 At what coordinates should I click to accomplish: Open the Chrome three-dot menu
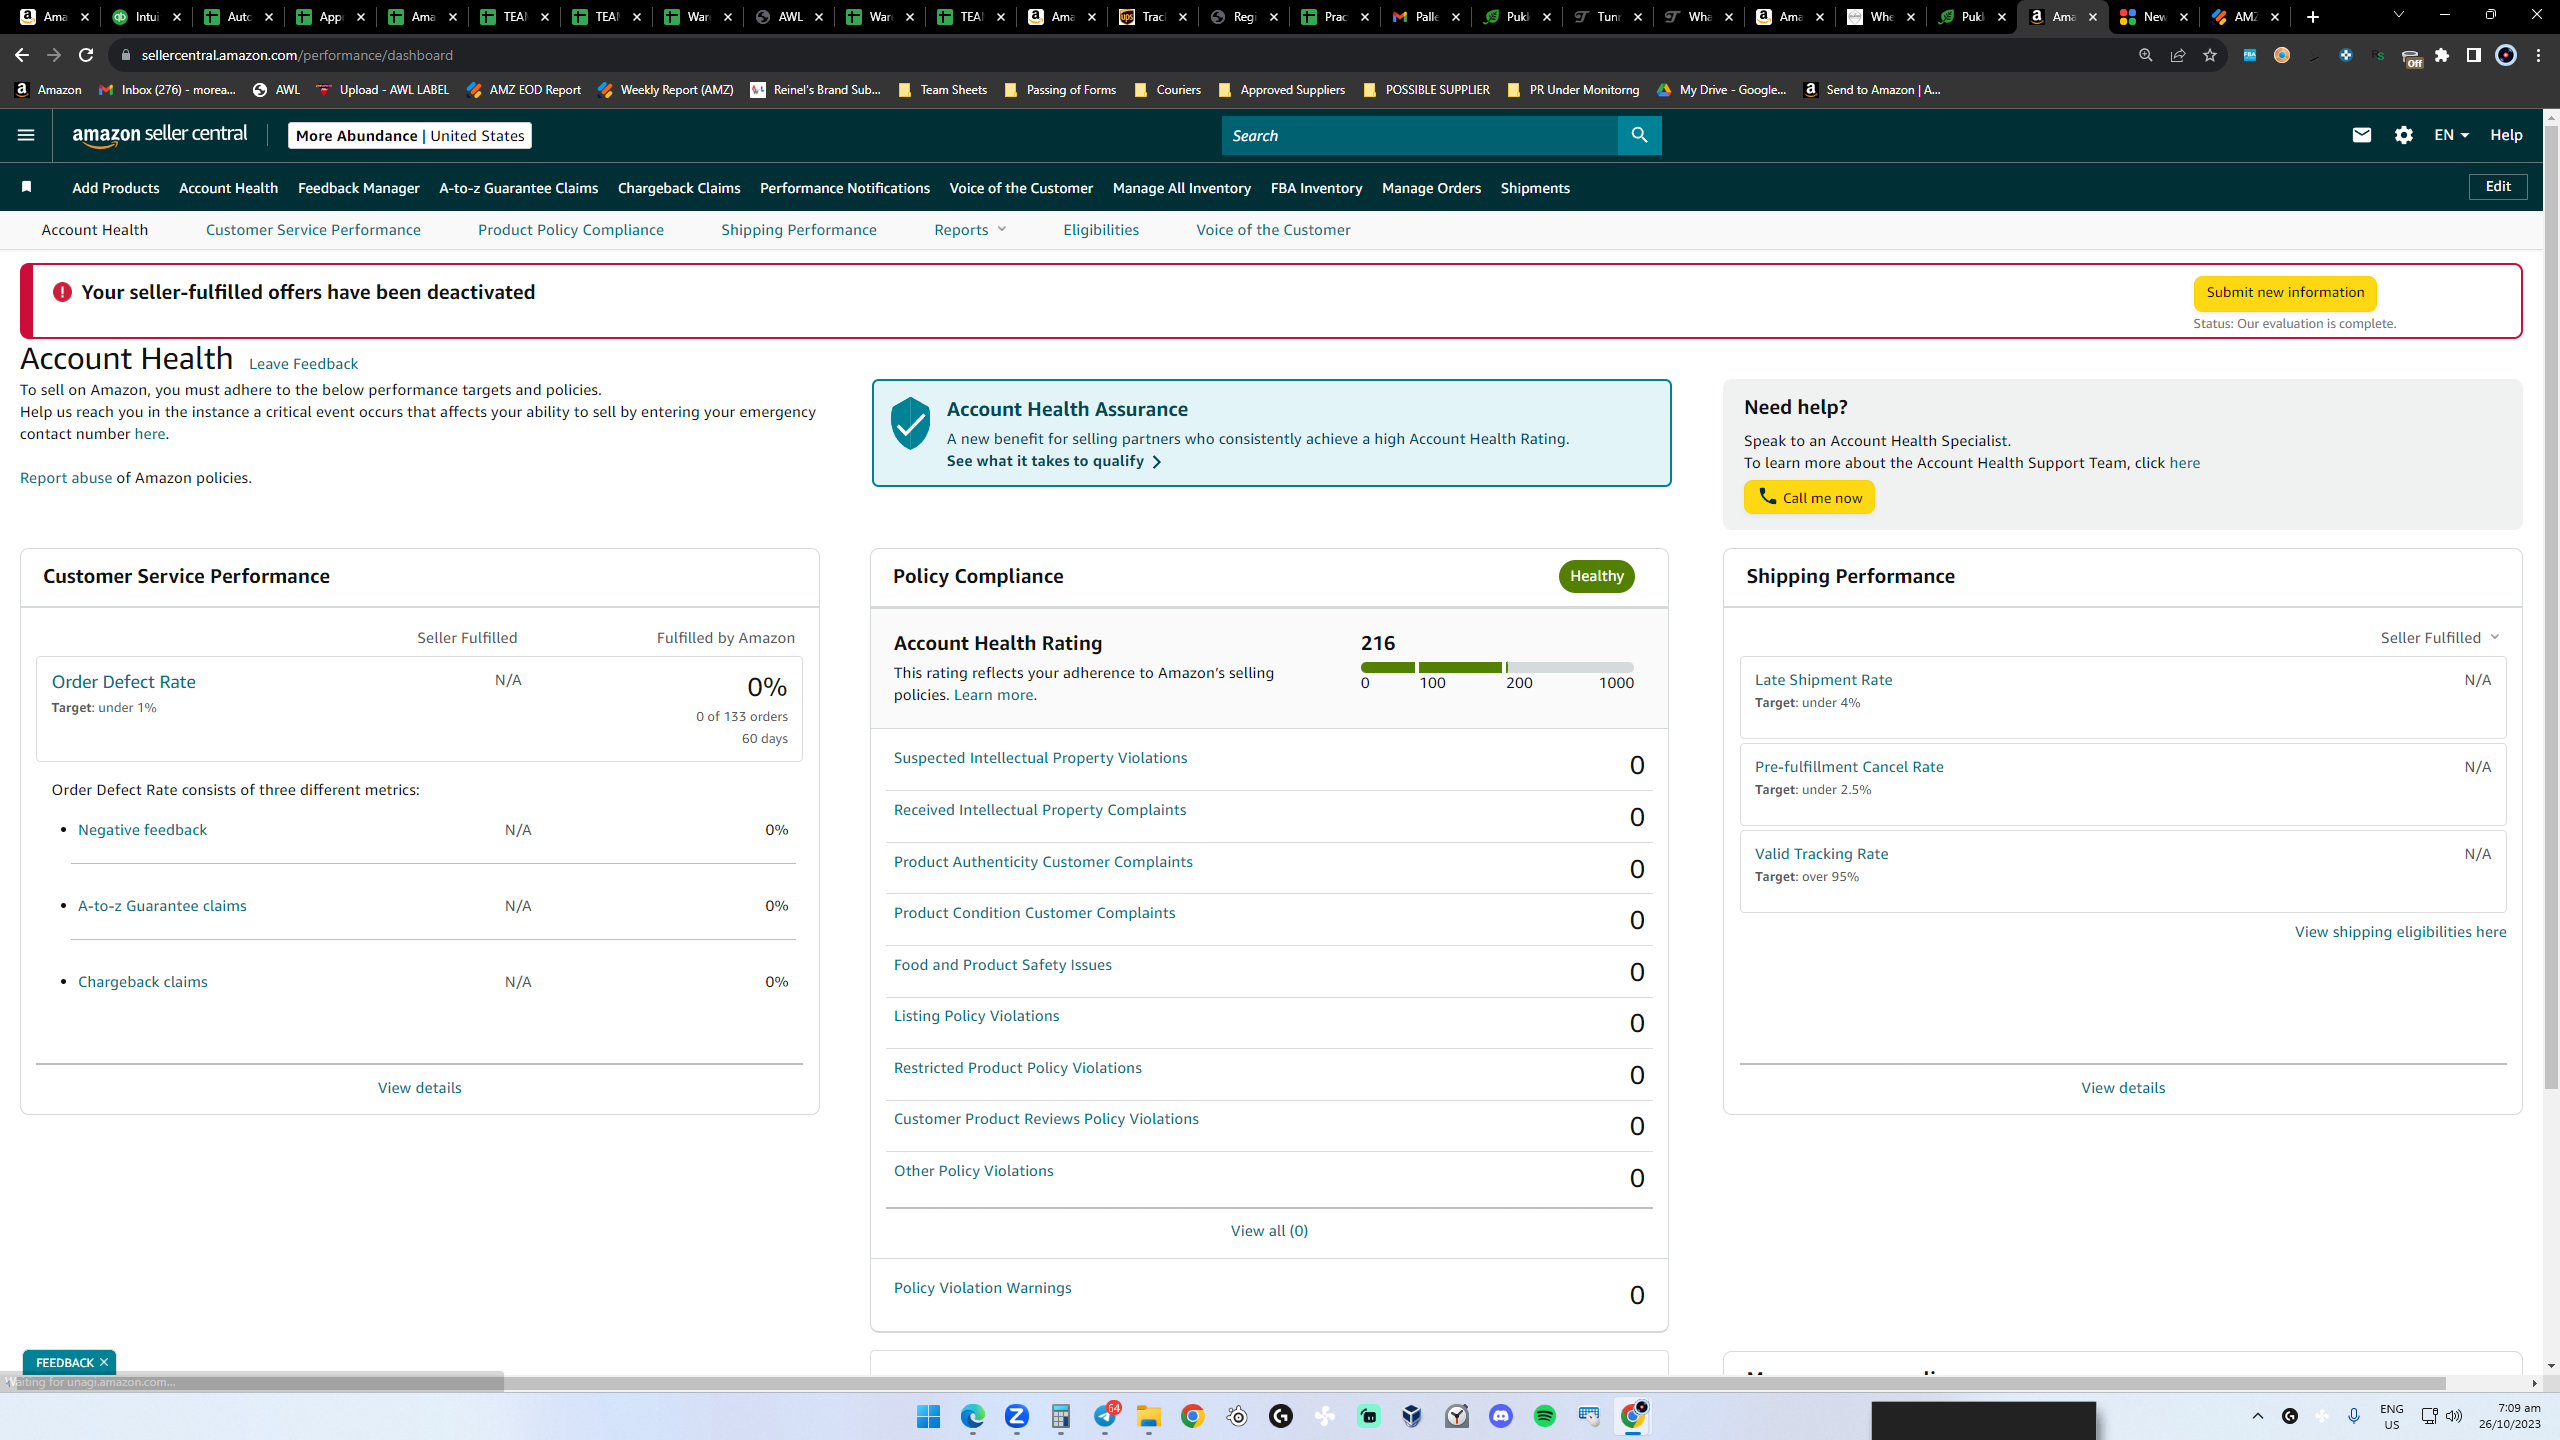2538,55
